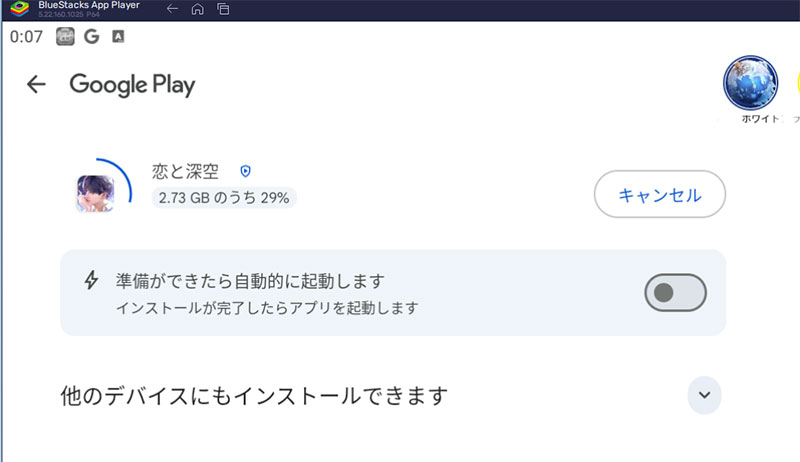This screenshot has height=462, width=800.
Task: Cancel the download with キャンセル button
Action: coord(659,195)
